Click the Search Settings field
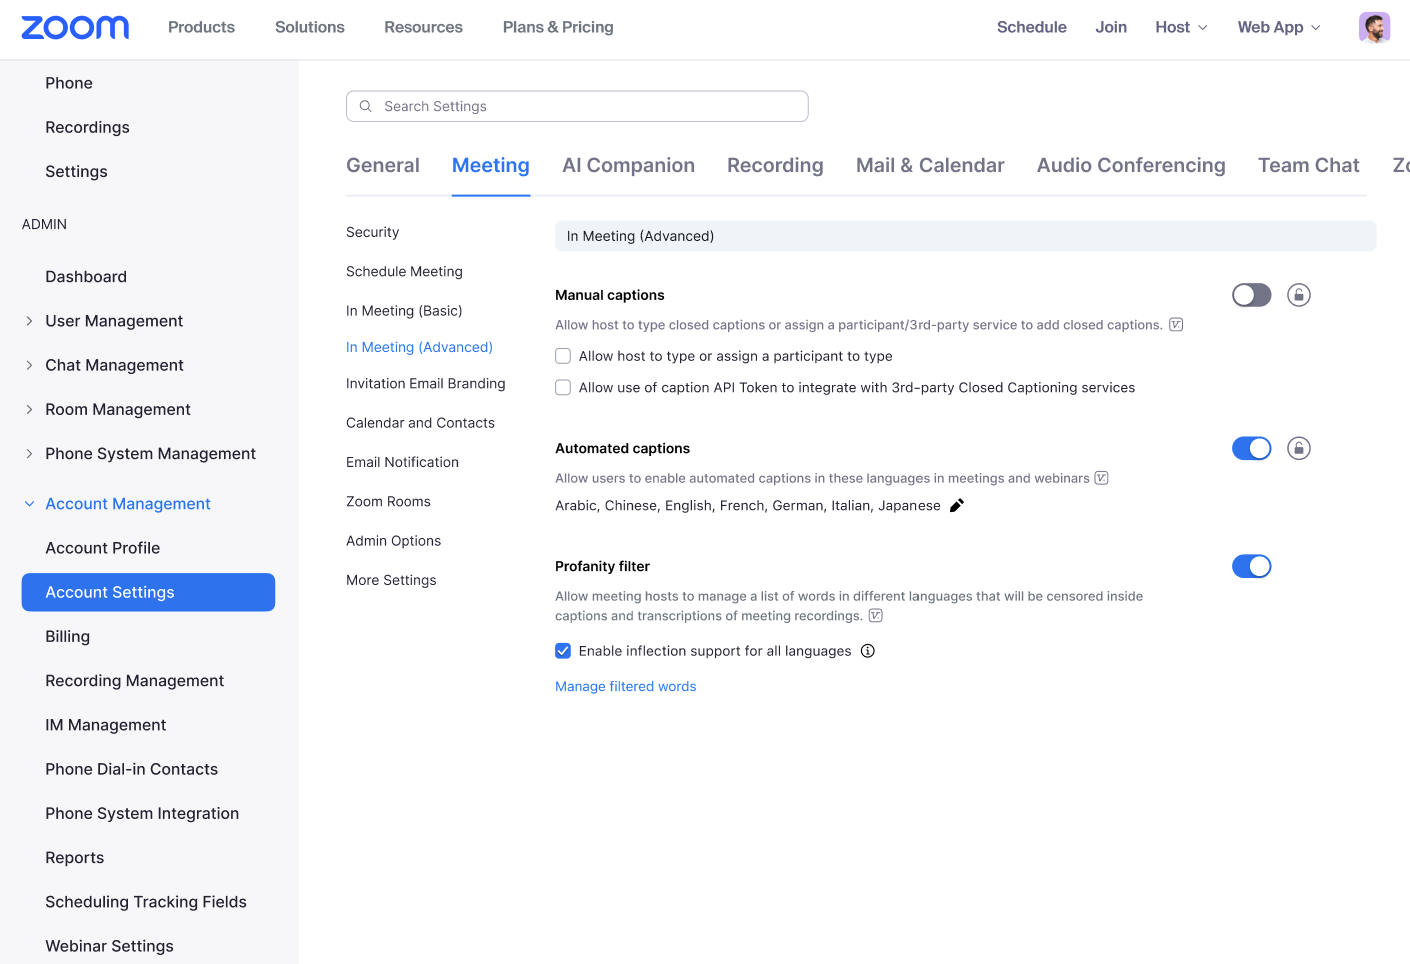 590,106
